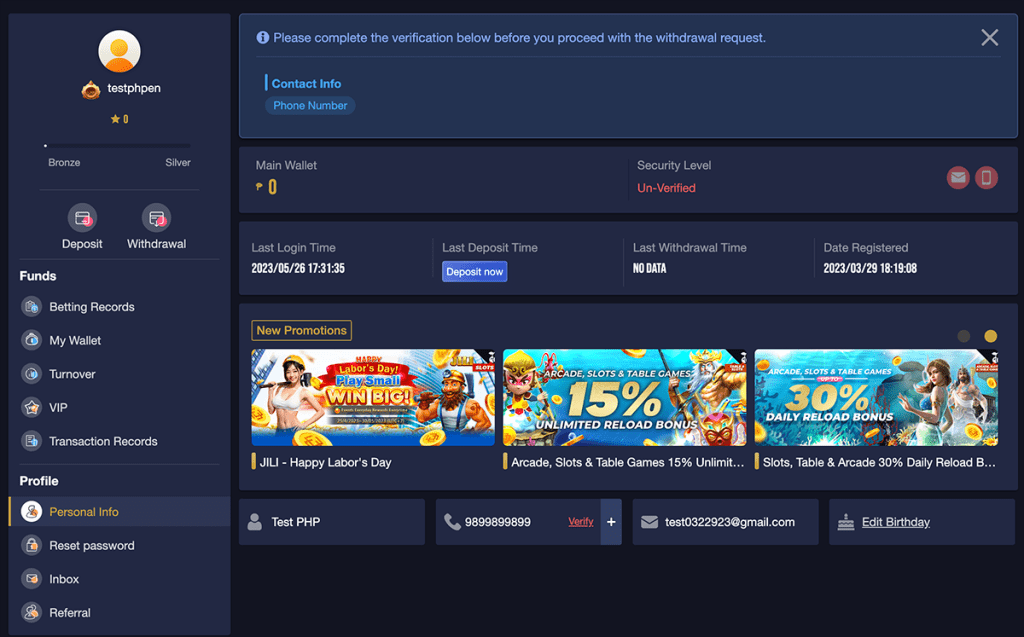
Task: Click the email verification icon
Action: [958, 178]
